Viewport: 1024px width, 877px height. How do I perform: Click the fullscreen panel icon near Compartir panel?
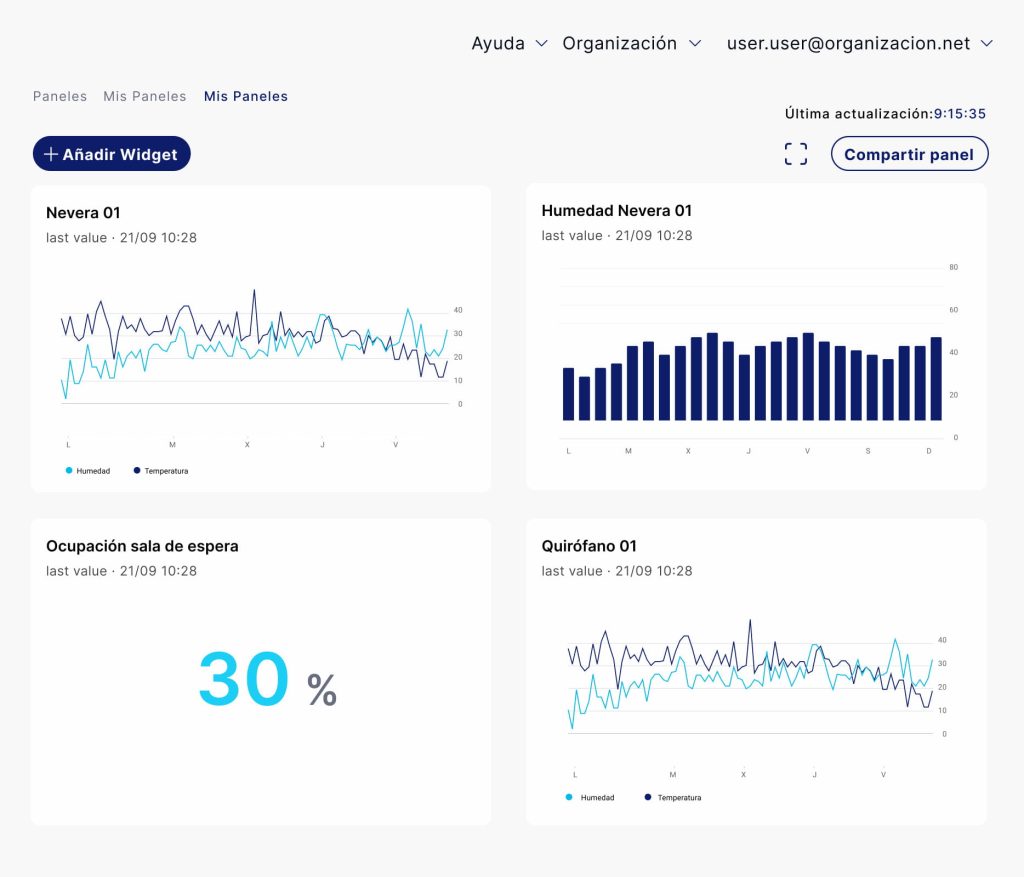795,153
